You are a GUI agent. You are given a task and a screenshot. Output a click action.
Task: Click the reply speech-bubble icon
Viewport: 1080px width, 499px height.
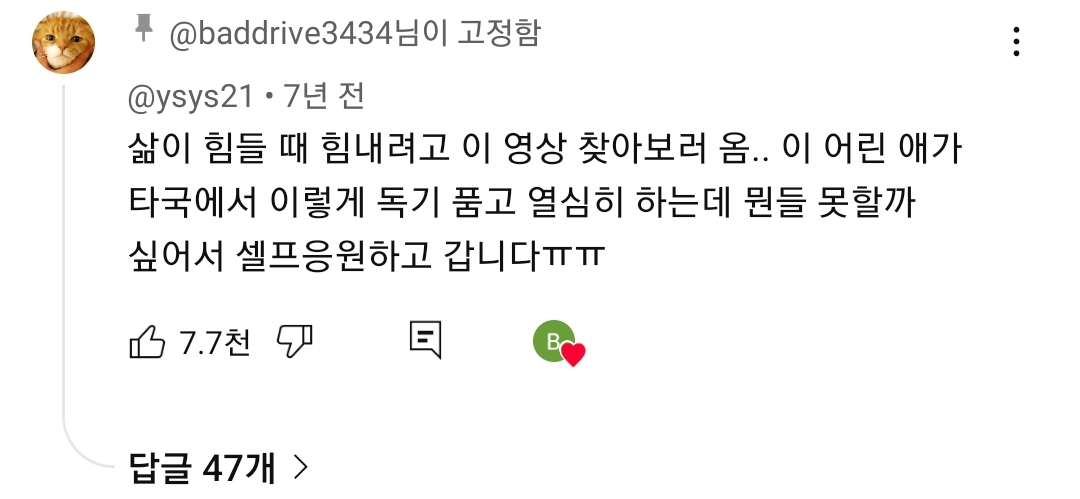(x=426, y=340)
